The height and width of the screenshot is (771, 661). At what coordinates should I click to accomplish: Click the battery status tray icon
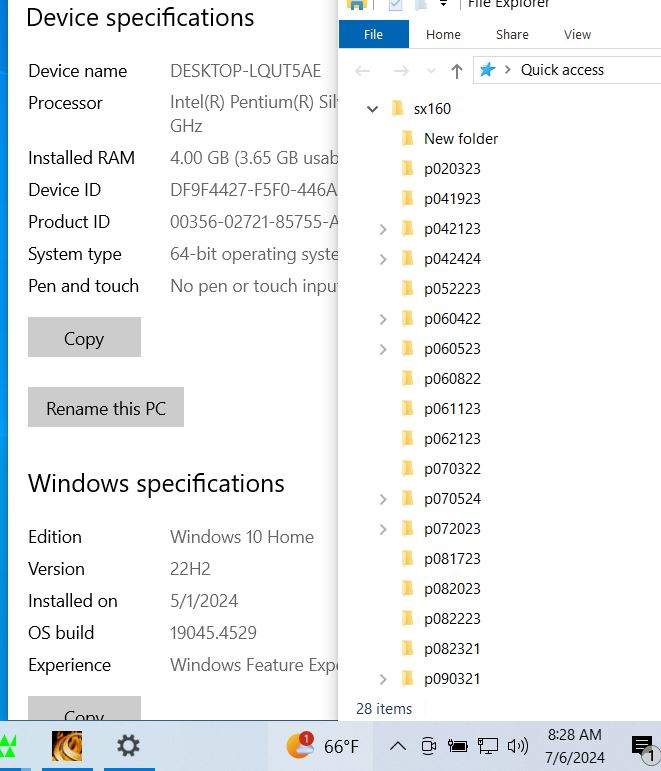pos(457,746)
